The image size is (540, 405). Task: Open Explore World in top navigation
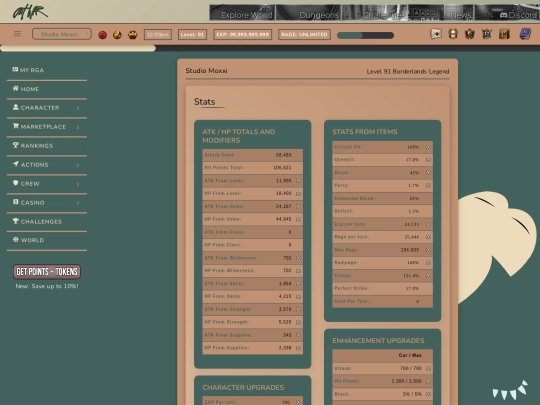click(242, 13)
